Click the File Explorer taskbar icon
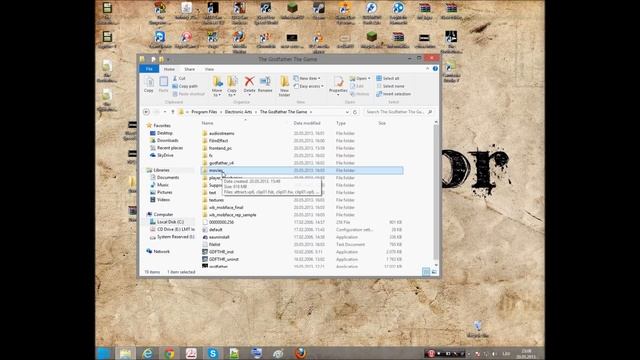 coord(125,353)
